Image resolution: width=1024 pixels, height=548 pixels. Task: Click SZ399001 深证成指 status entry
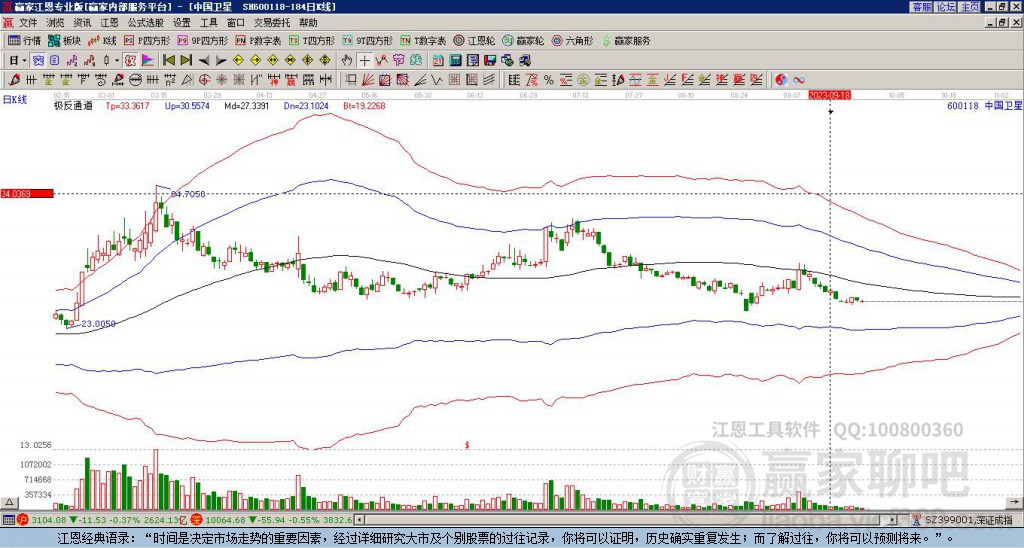tap(968, 520)
